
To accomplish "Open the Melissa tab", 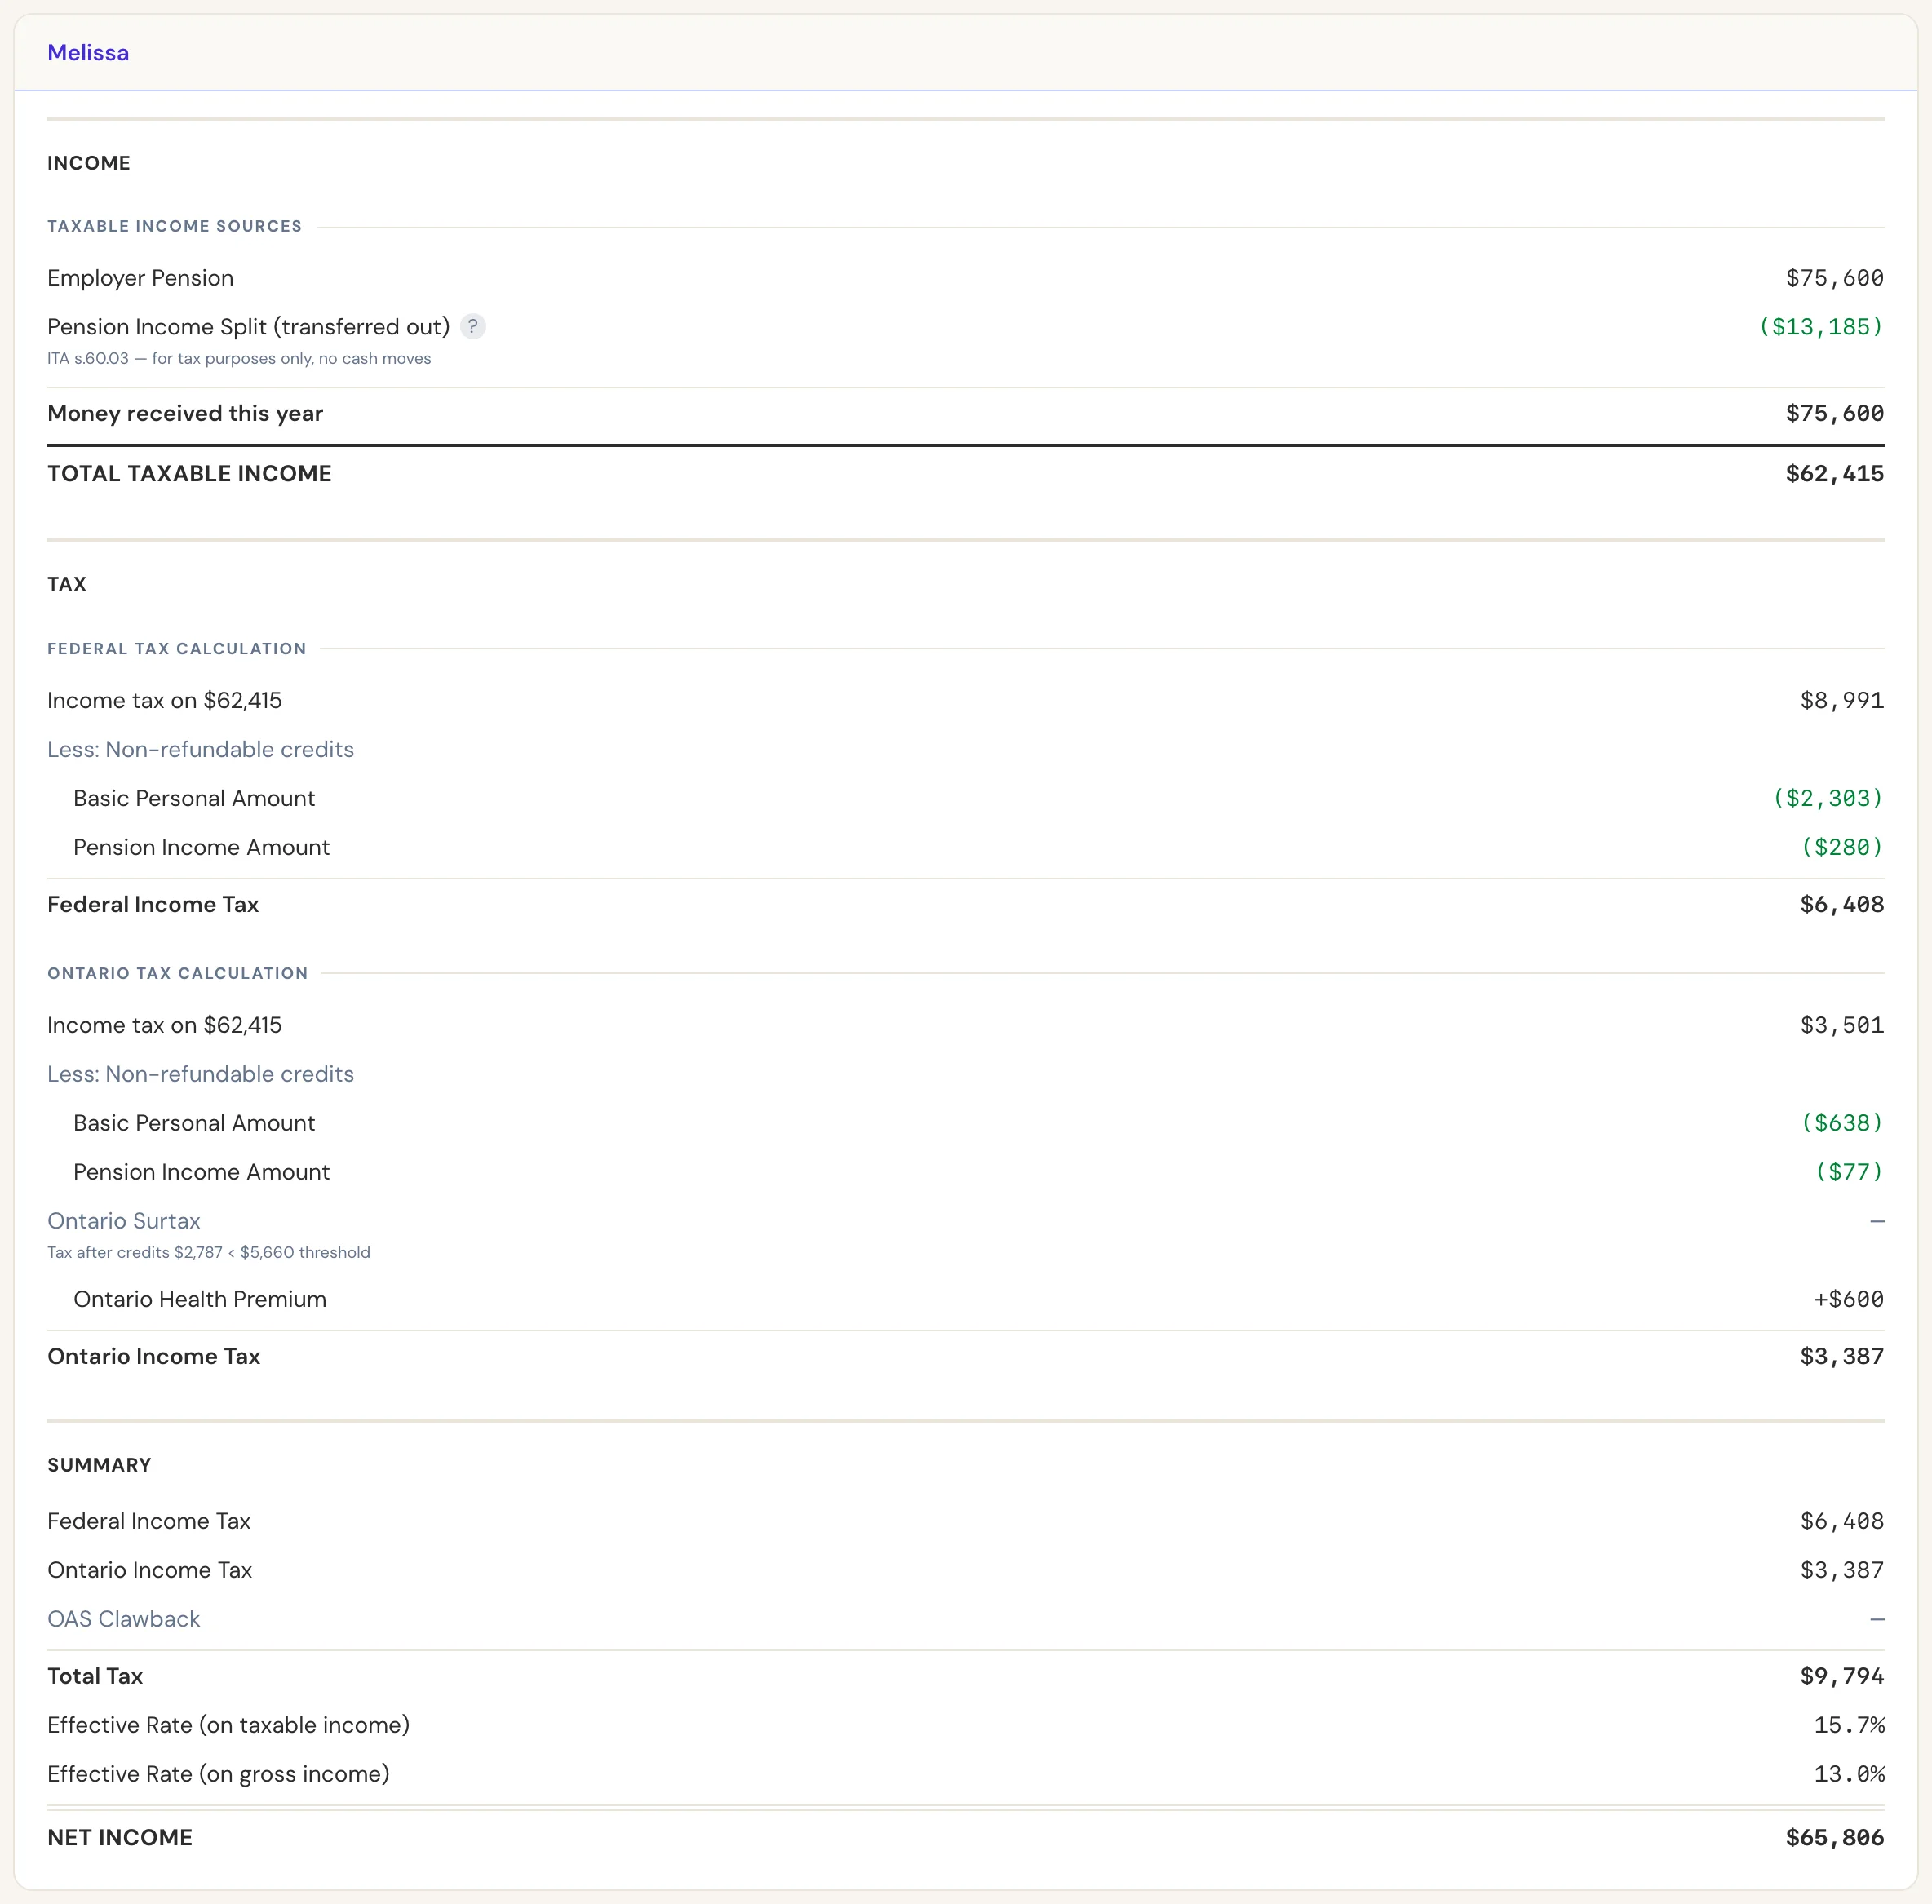I will coord(88,53).
